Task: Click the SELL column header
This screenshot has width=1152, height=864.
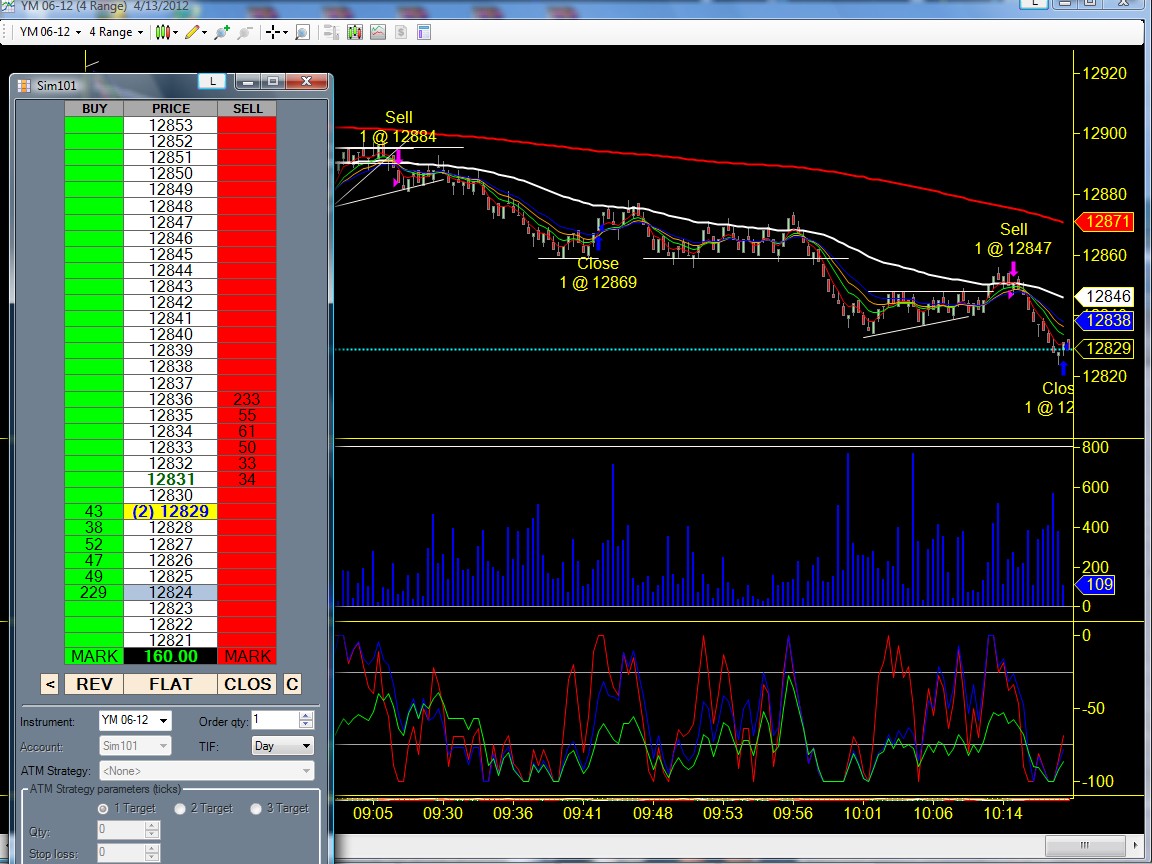Action: 247,109
